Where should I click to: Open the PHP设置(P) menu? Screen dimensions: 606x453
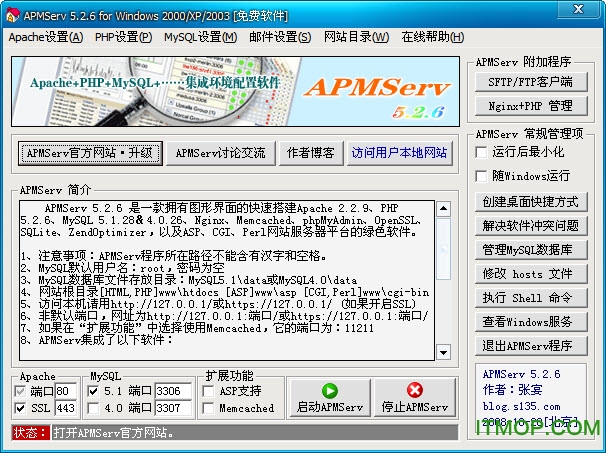123,37
